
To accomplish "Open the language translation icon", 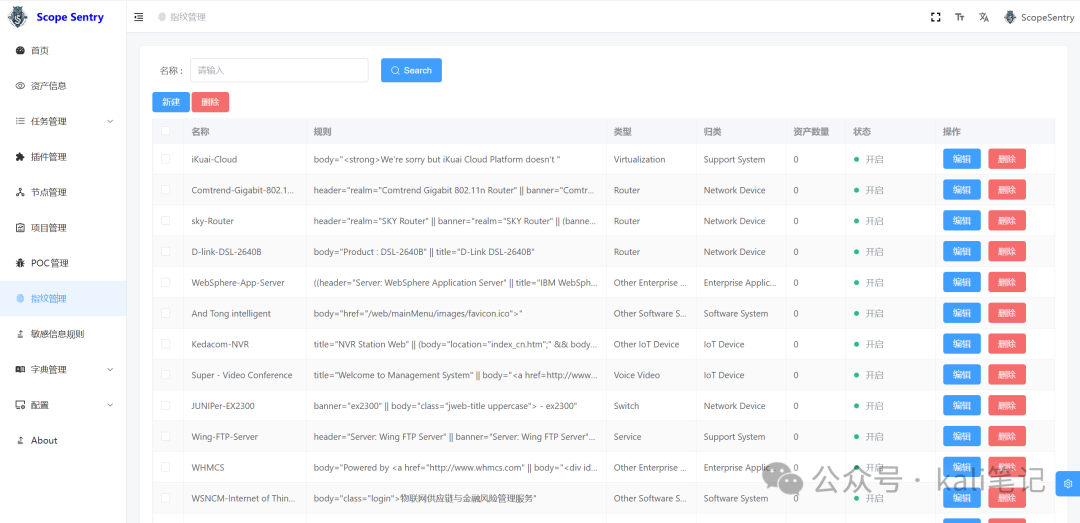I will coord(984,17).
